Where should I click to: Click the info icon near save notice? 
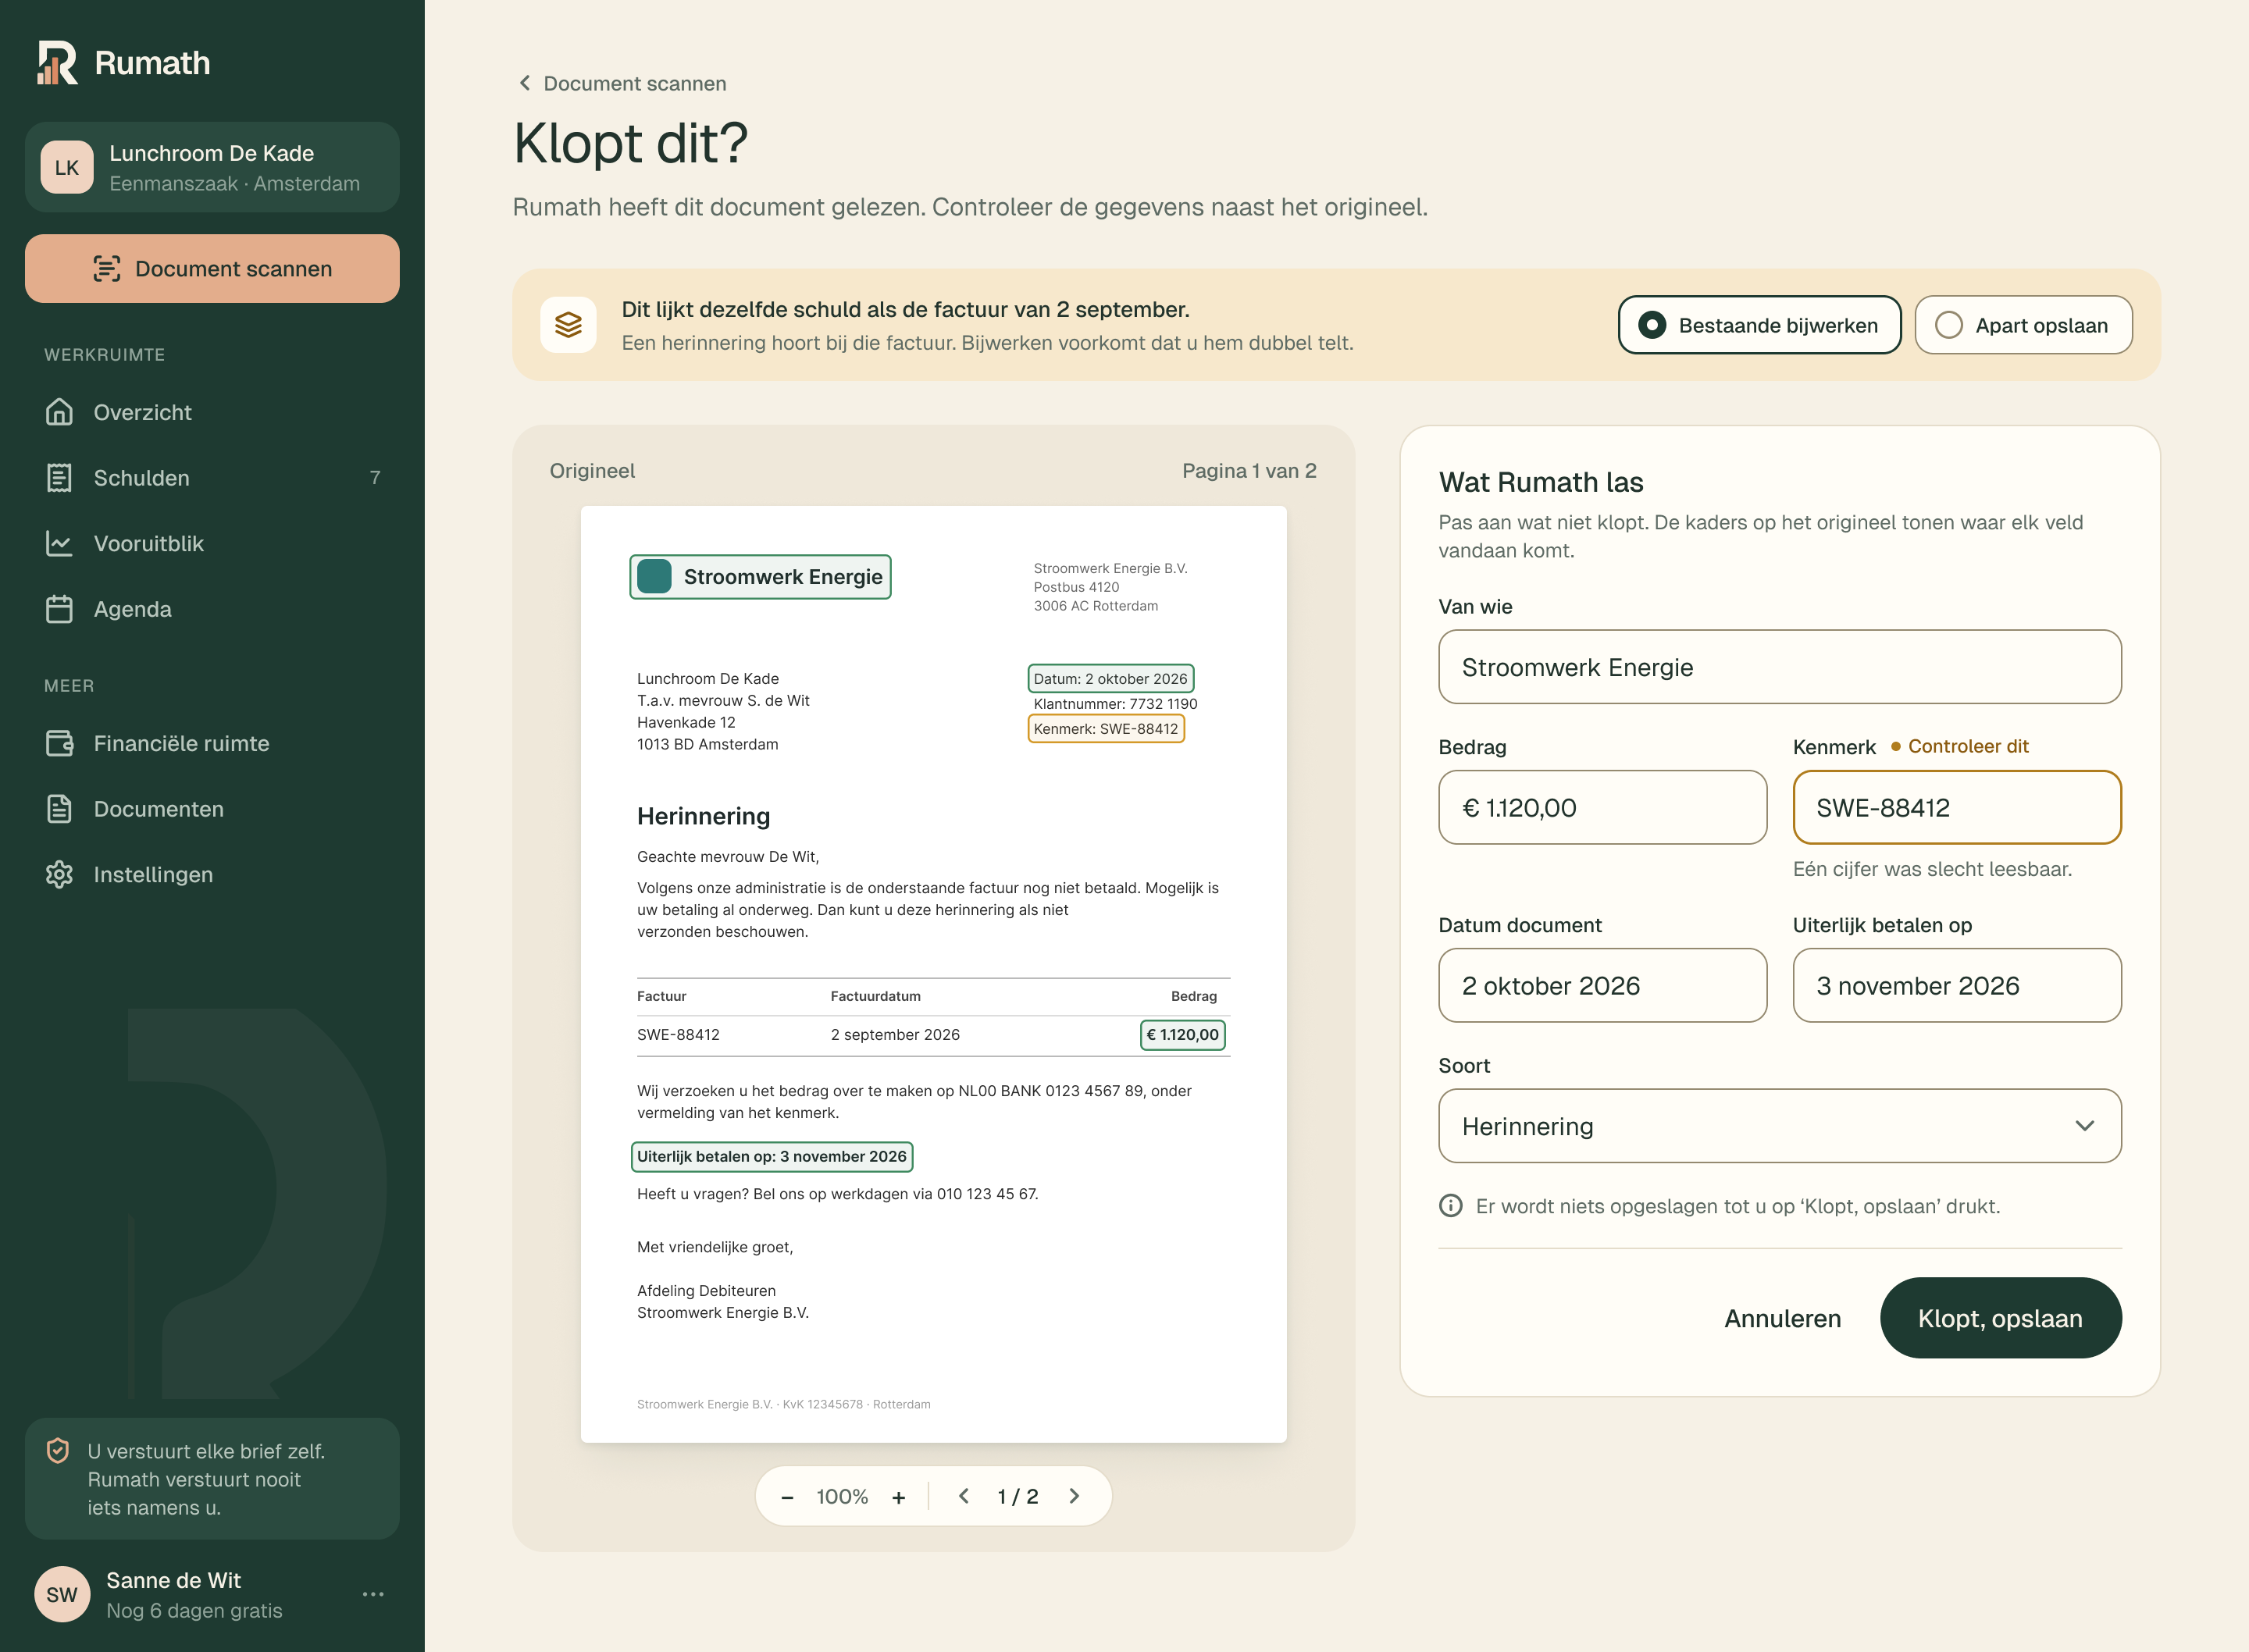click(1450, 1206)
